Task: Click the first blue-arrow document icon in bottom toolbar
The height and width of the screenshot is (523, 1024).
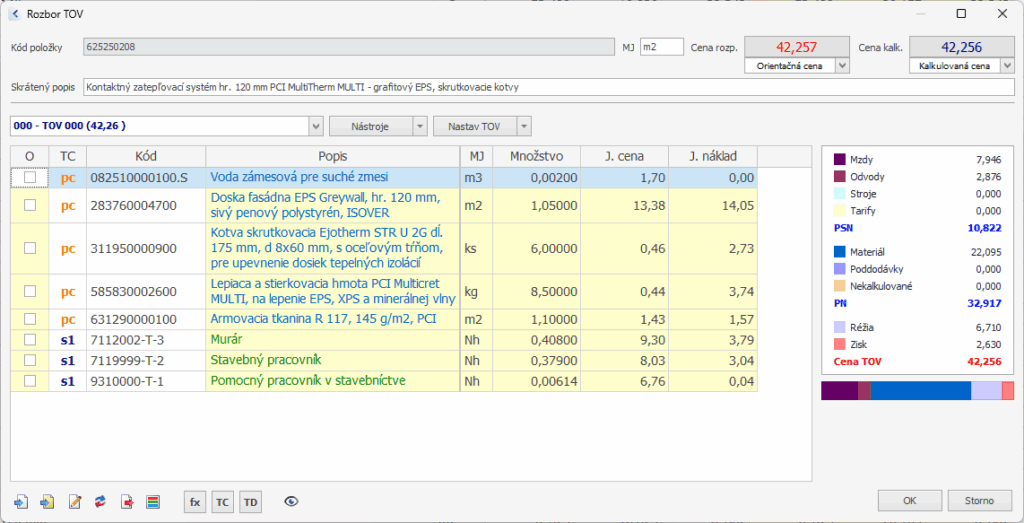Action: tap(22, 501)
